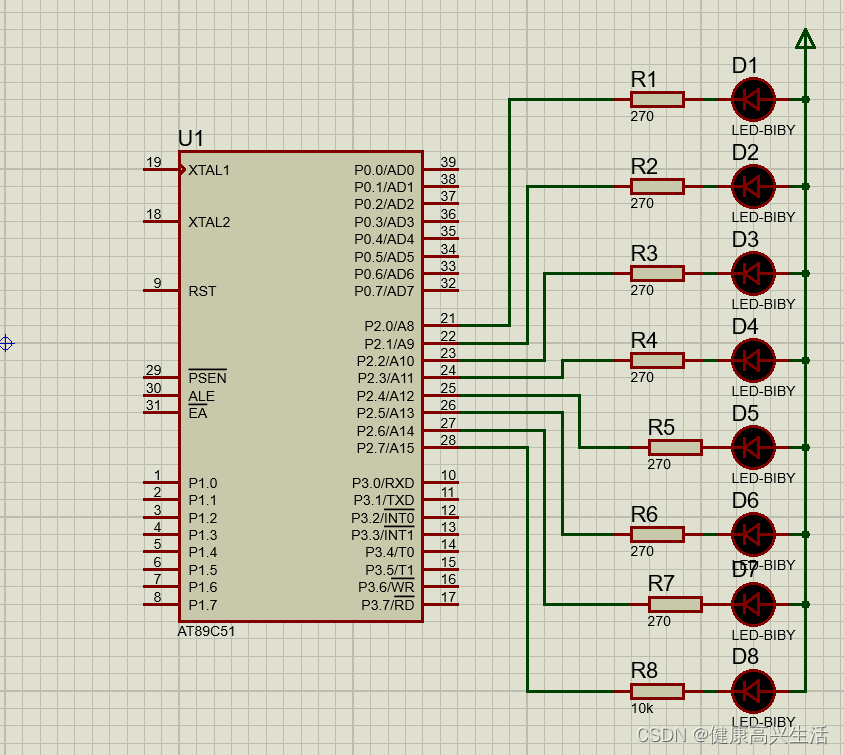Screen dimensions: 844x755
Task: Click the P2.0/A8 pin label
Action: pos(389,326)
